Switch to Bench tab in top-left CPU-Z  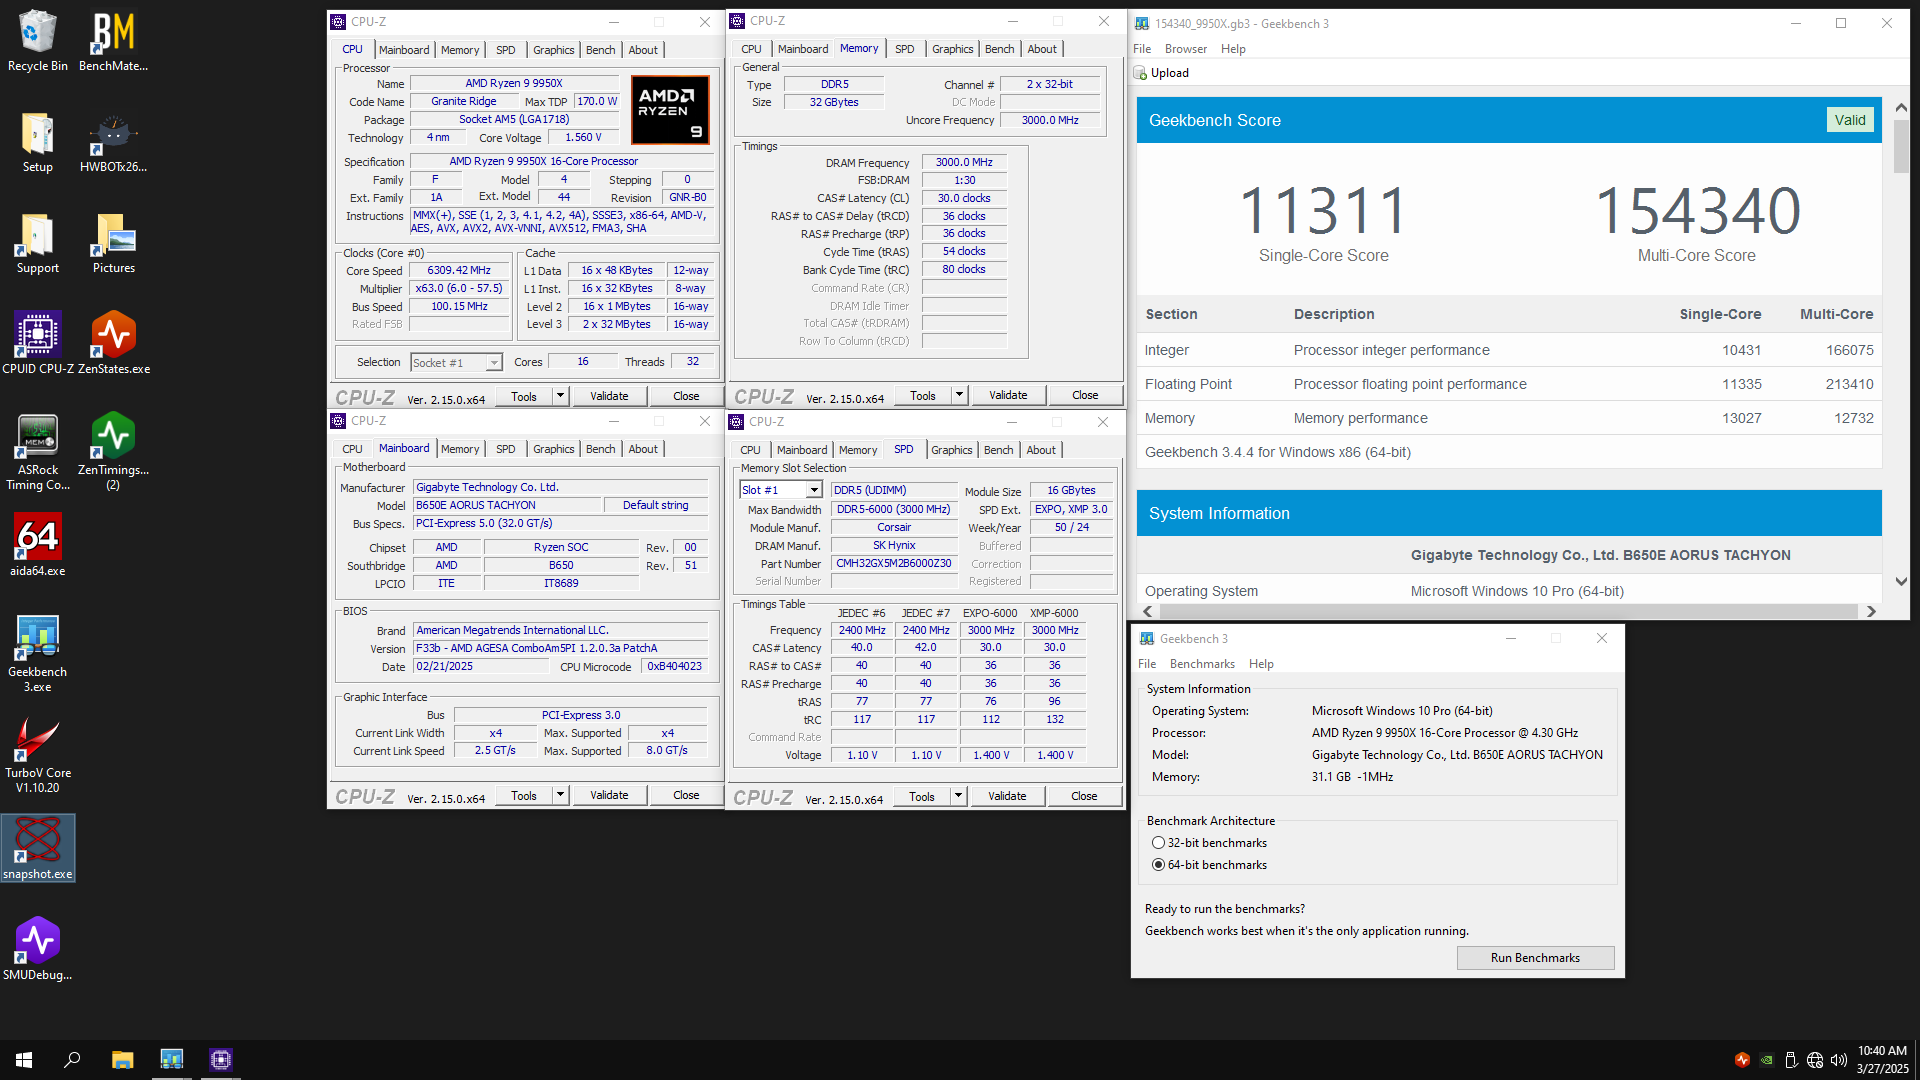tap(600, 50)
